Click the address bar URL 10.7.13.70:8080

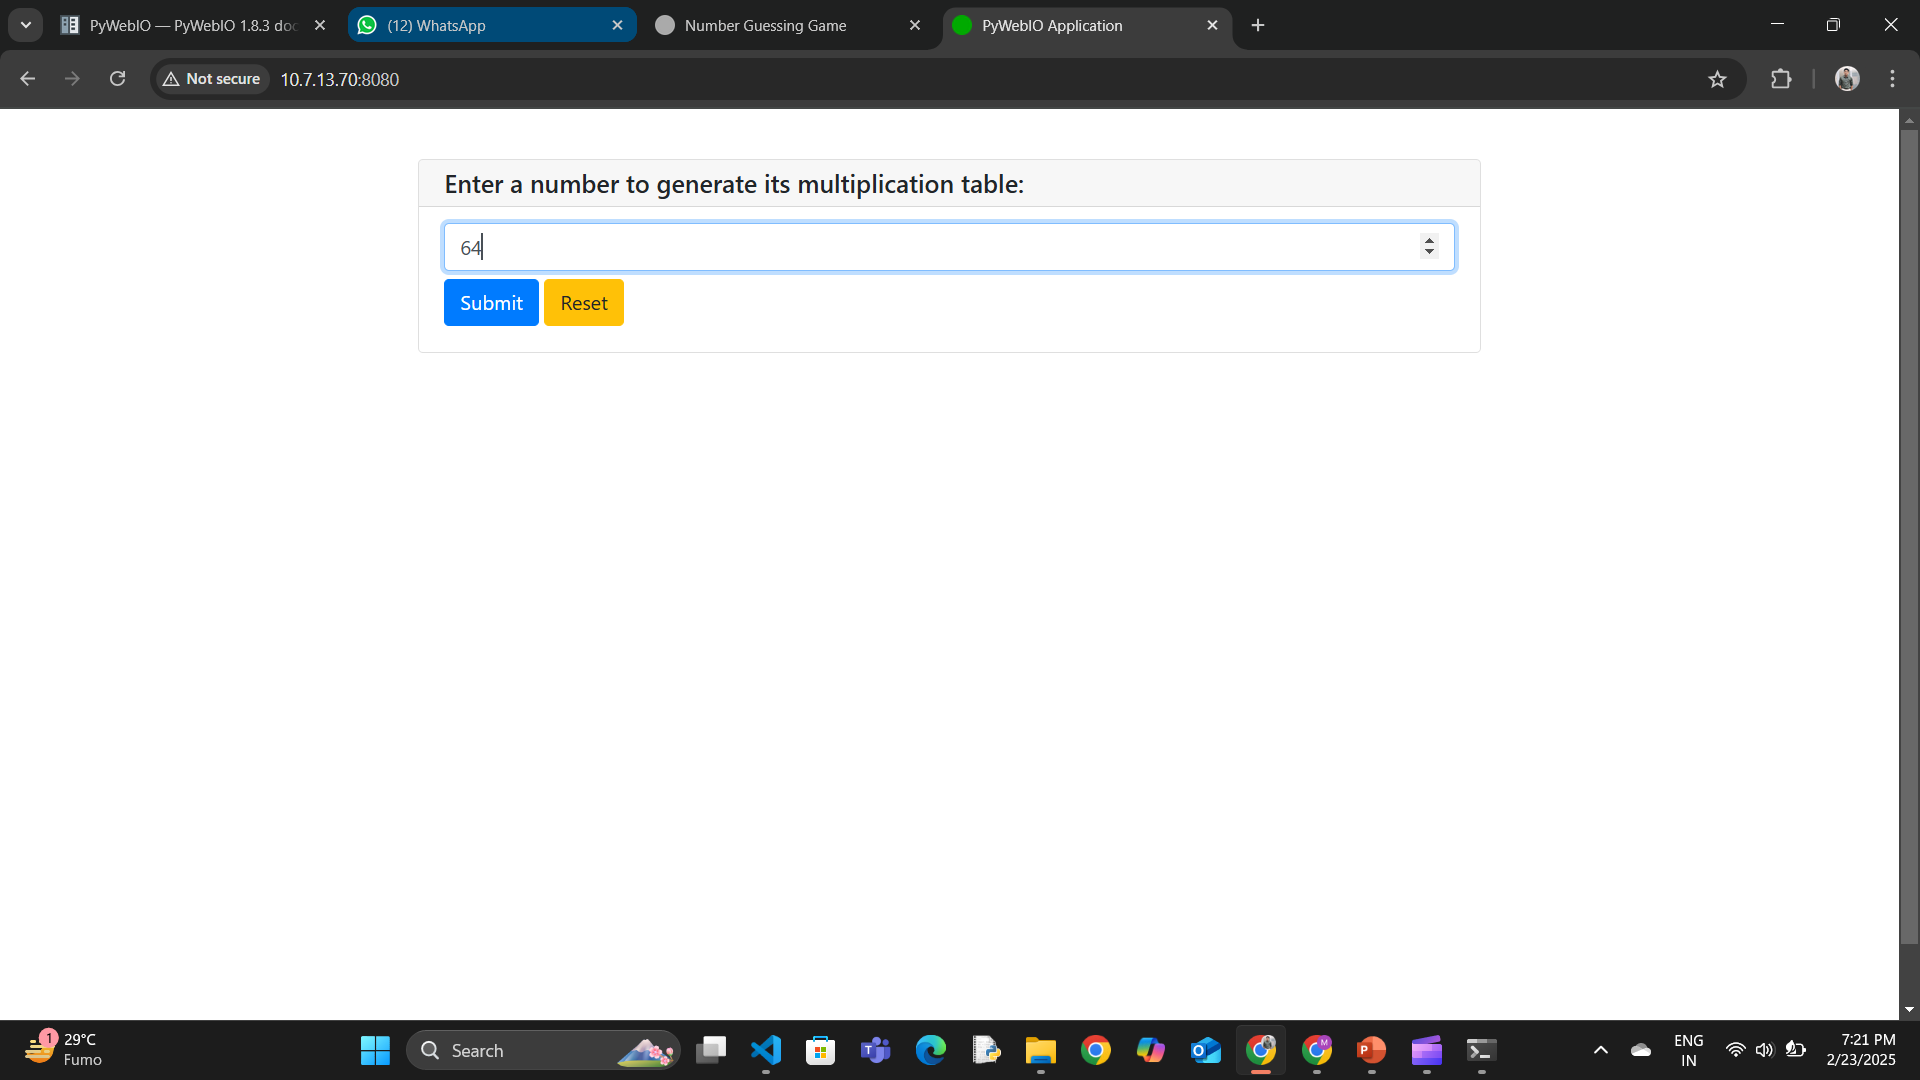coord(340,79)
